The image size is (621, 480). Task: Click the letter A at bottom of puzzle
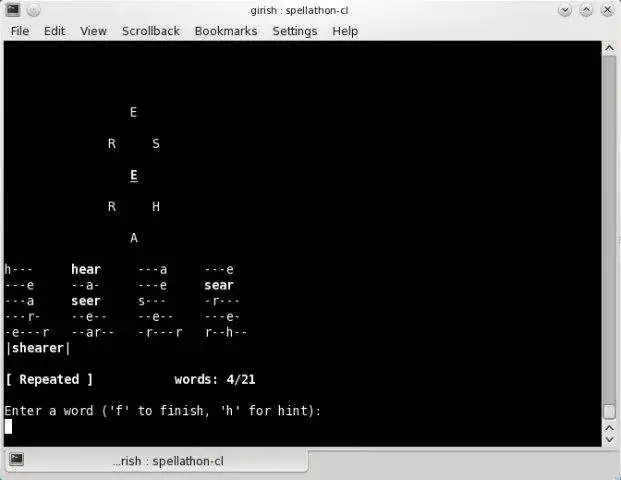[134, 238]
